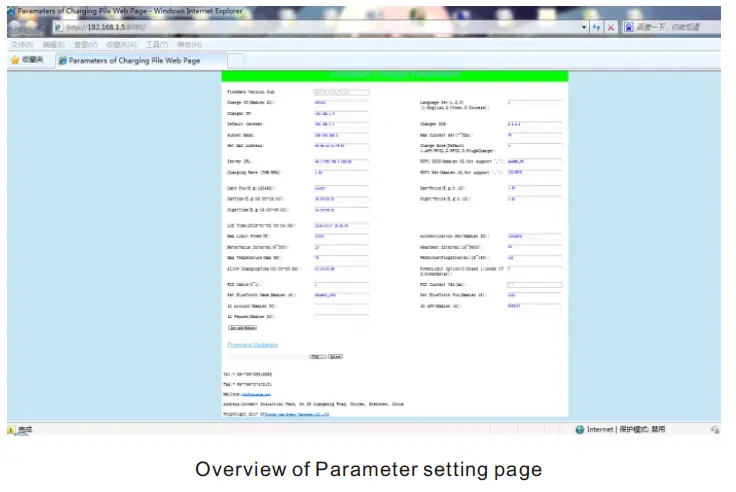The height and width of the screenshot is (492, 736).
Task: Click the Net MAC Address input field
Action: [341, 146]
